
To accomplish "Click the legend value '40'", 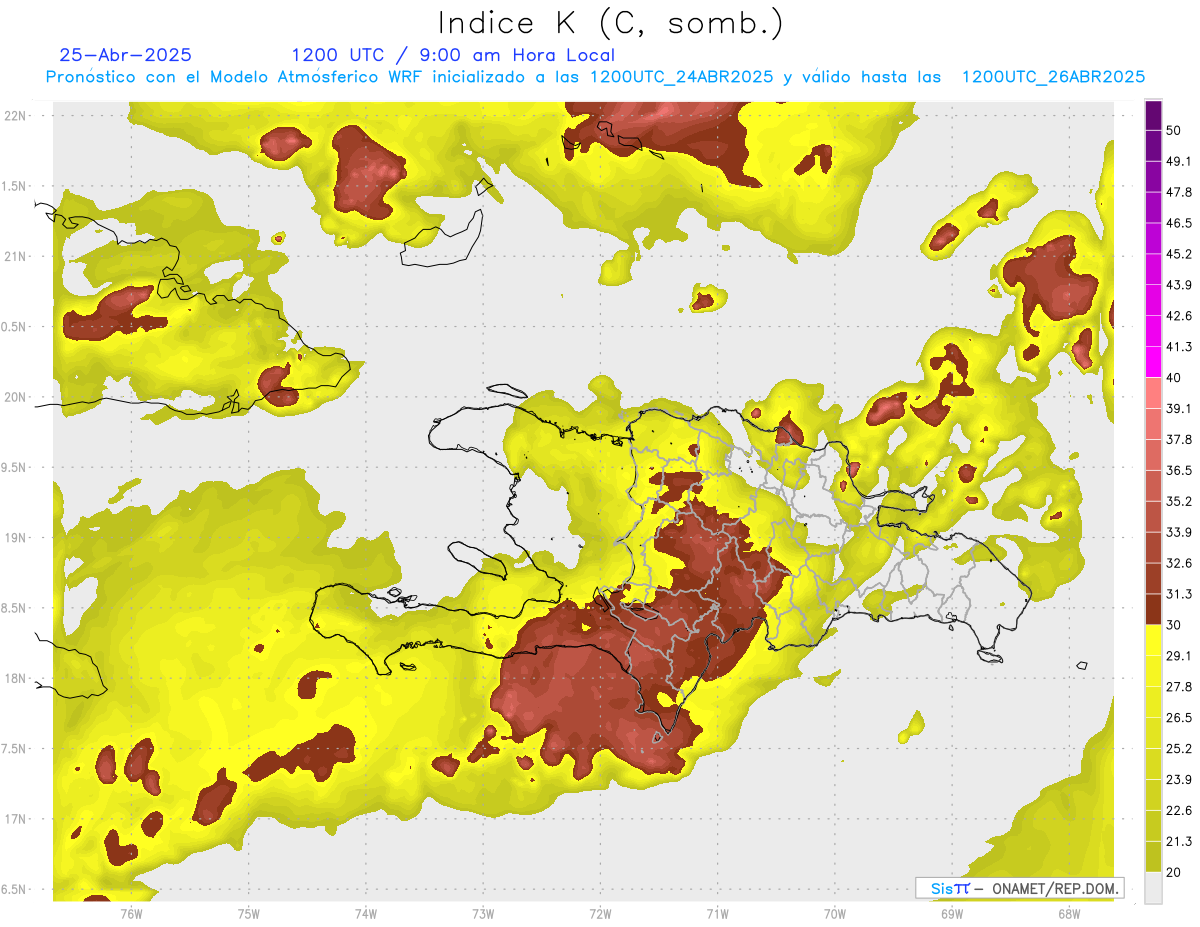I will pyautogui.click(x=1174, y=378).
